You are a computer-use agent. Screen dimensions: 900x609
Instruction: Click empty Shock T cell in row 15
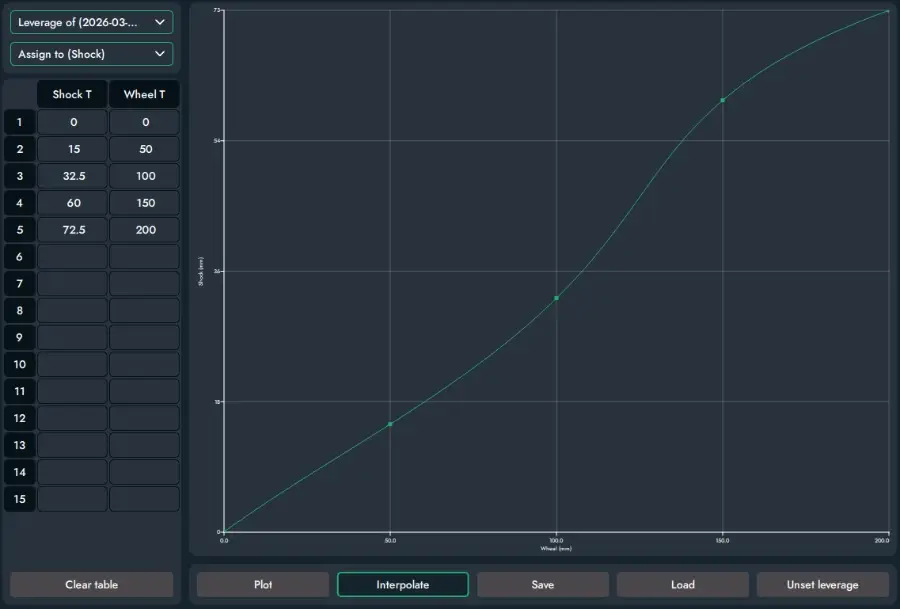point(72,499)
